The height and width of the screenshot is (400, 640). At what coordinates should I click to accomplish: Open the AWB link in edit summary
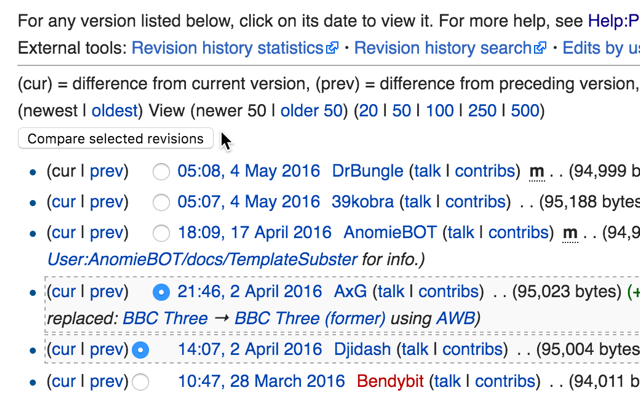click(x=456, y=319)
